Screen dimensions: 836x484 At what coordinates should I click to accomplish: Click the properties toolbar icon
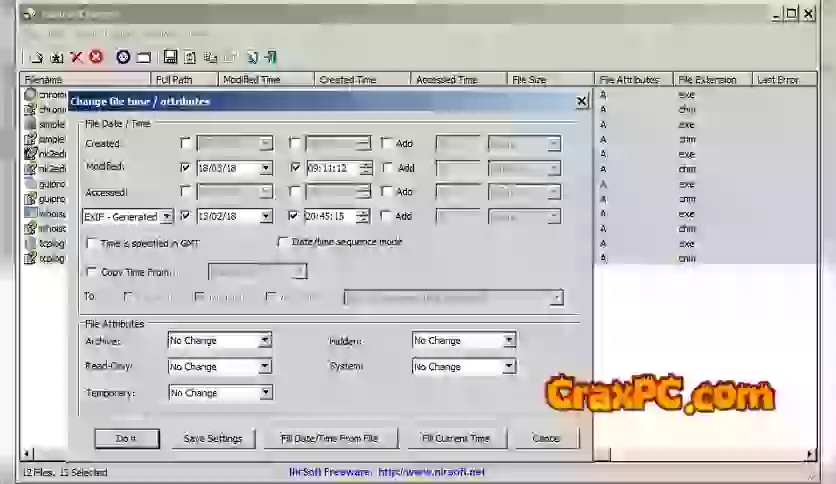[252, 57]
